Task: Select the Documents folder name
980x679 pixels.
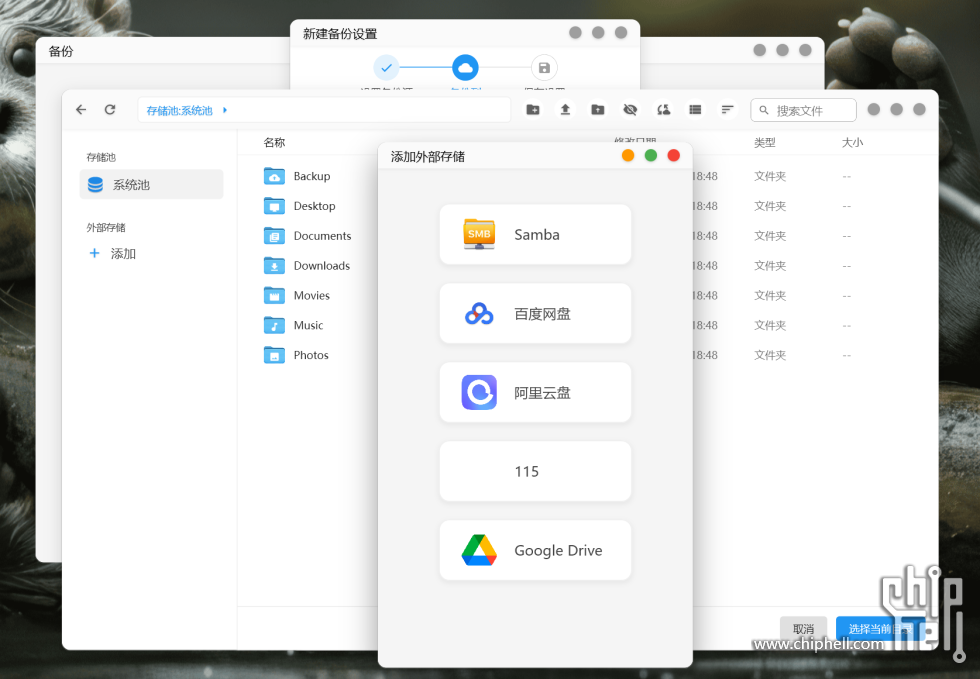Action: click(322, 236)
